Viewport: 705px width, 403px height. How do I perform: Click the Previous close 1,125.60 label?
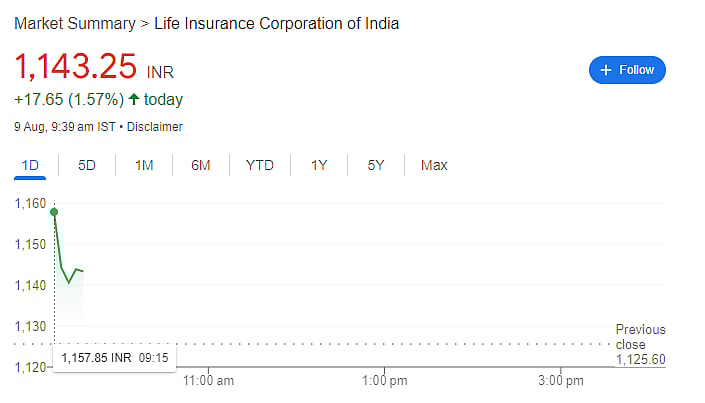click(x=640, y=344)
